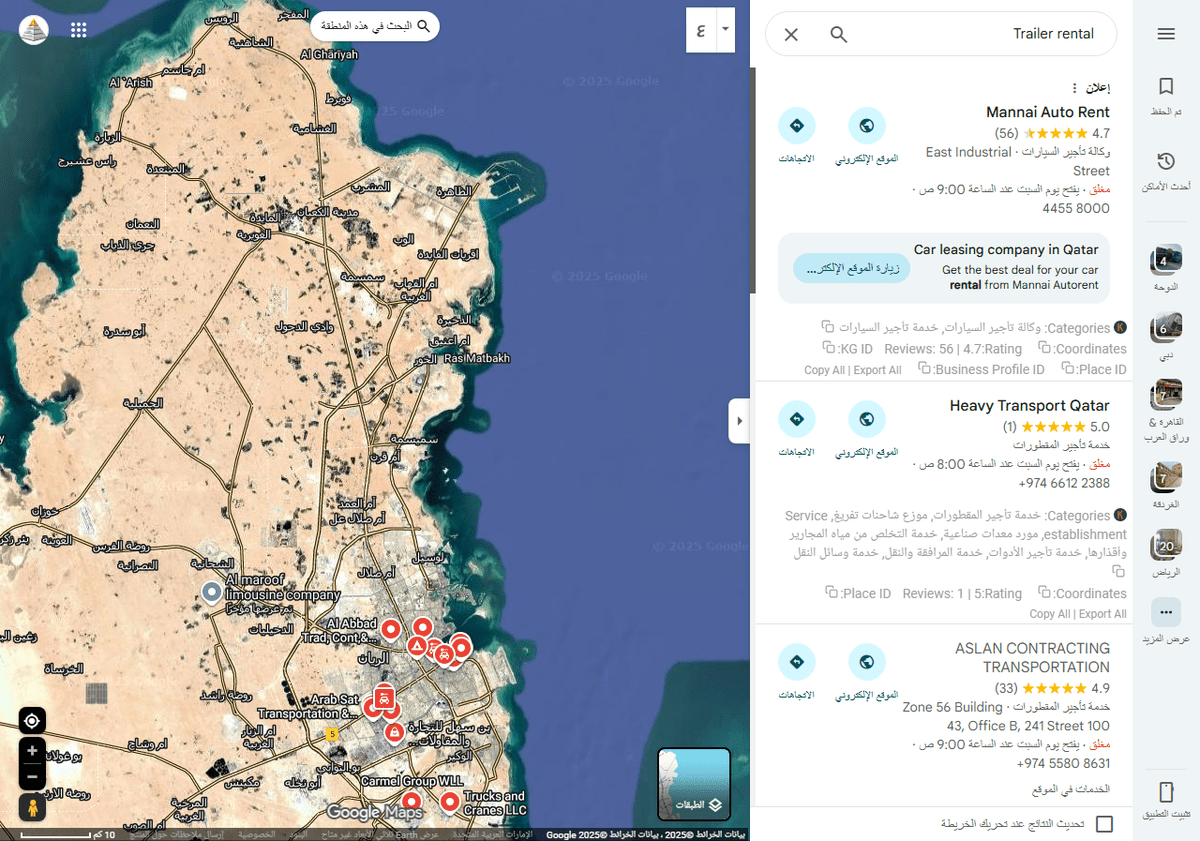1200x841 pixels.
Task: Copy Heavy Transport Qatar Place ID icon
Action: (832, 592)
